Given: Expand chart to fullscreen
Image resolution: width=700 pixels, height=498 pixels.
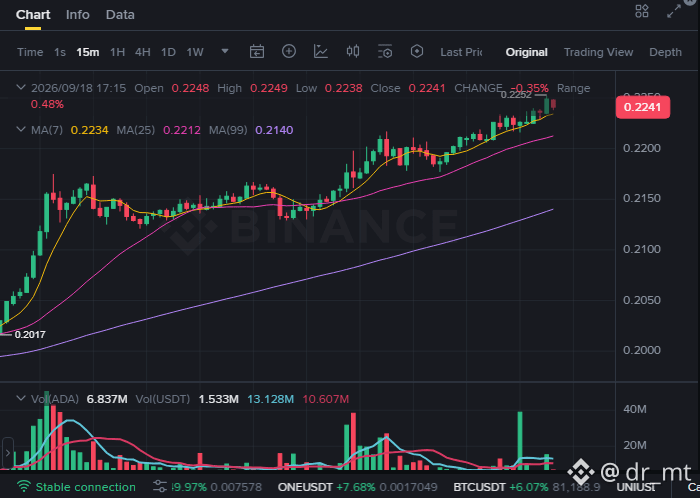Looking at the screenshot, I should (674, 11).
